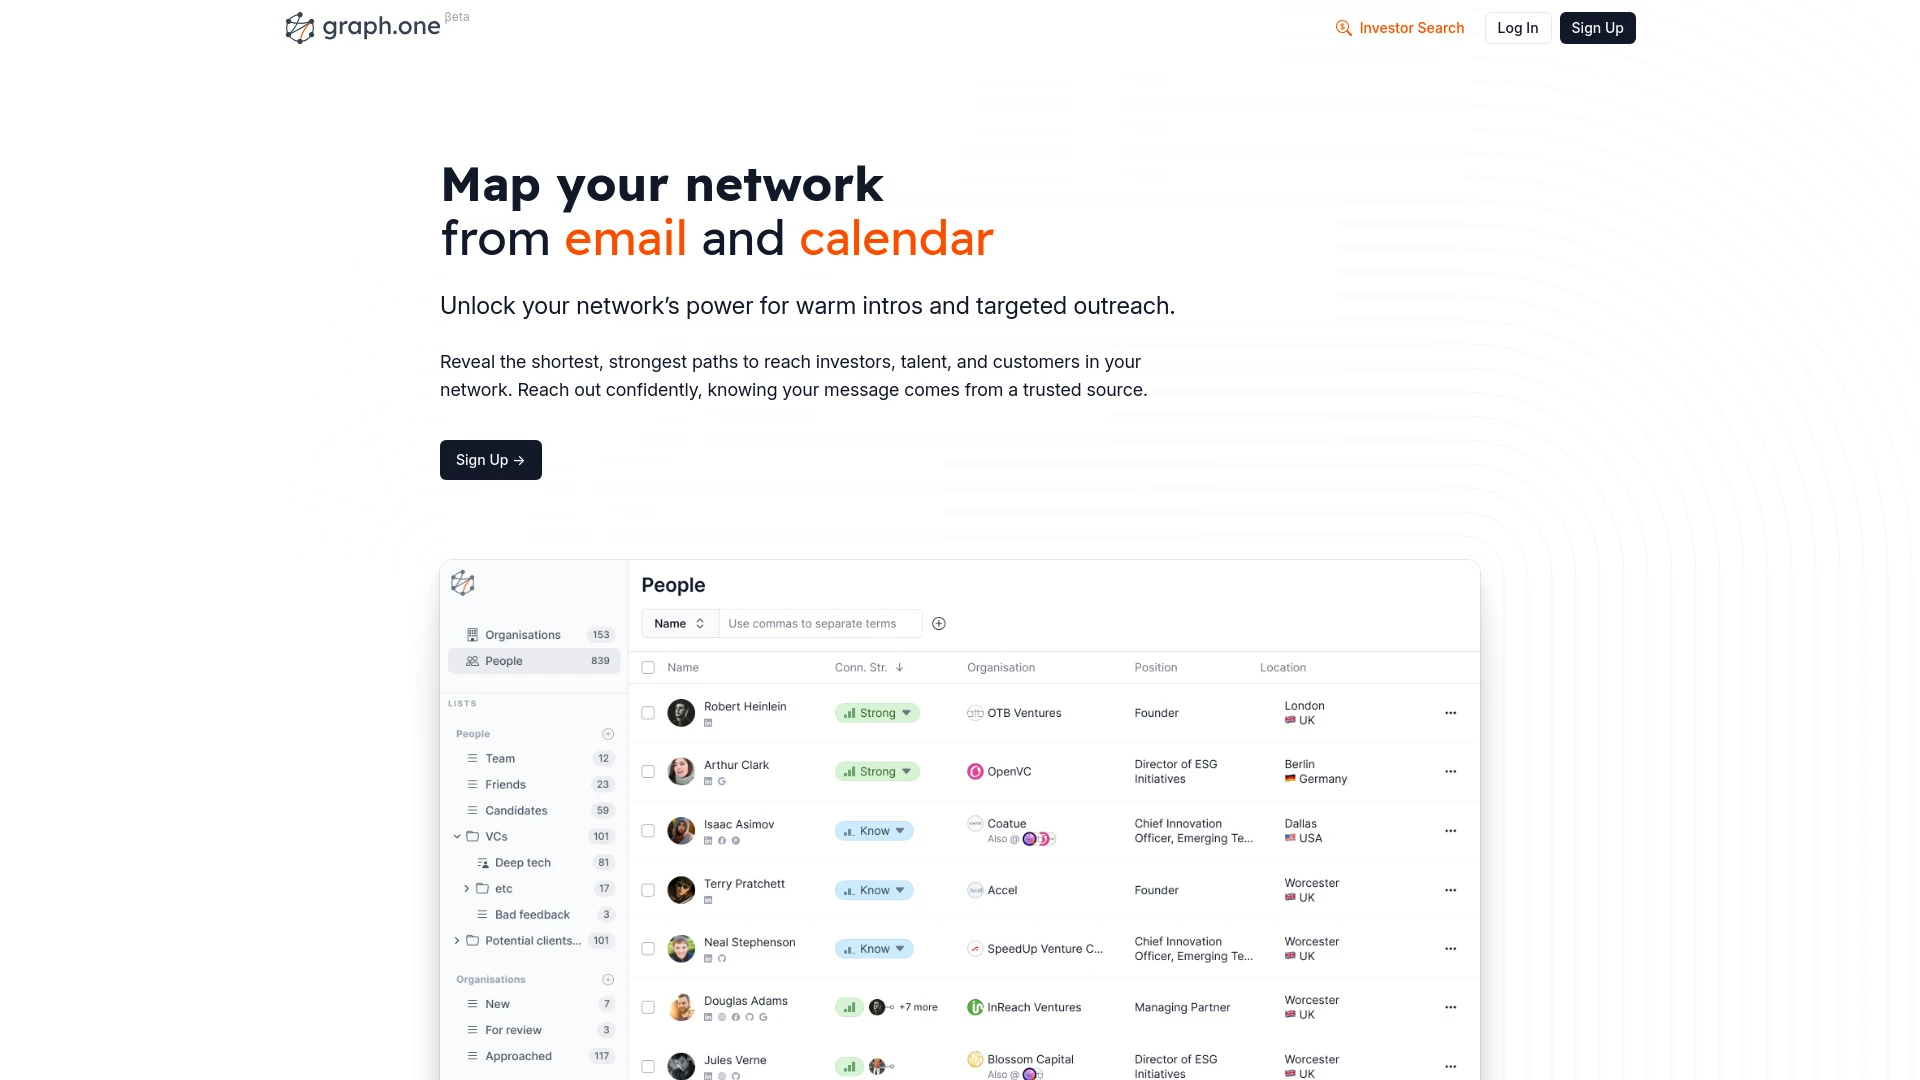Screen dimensions: 1920x1080
Task: Select the People sidebar item
Action: 534,661
